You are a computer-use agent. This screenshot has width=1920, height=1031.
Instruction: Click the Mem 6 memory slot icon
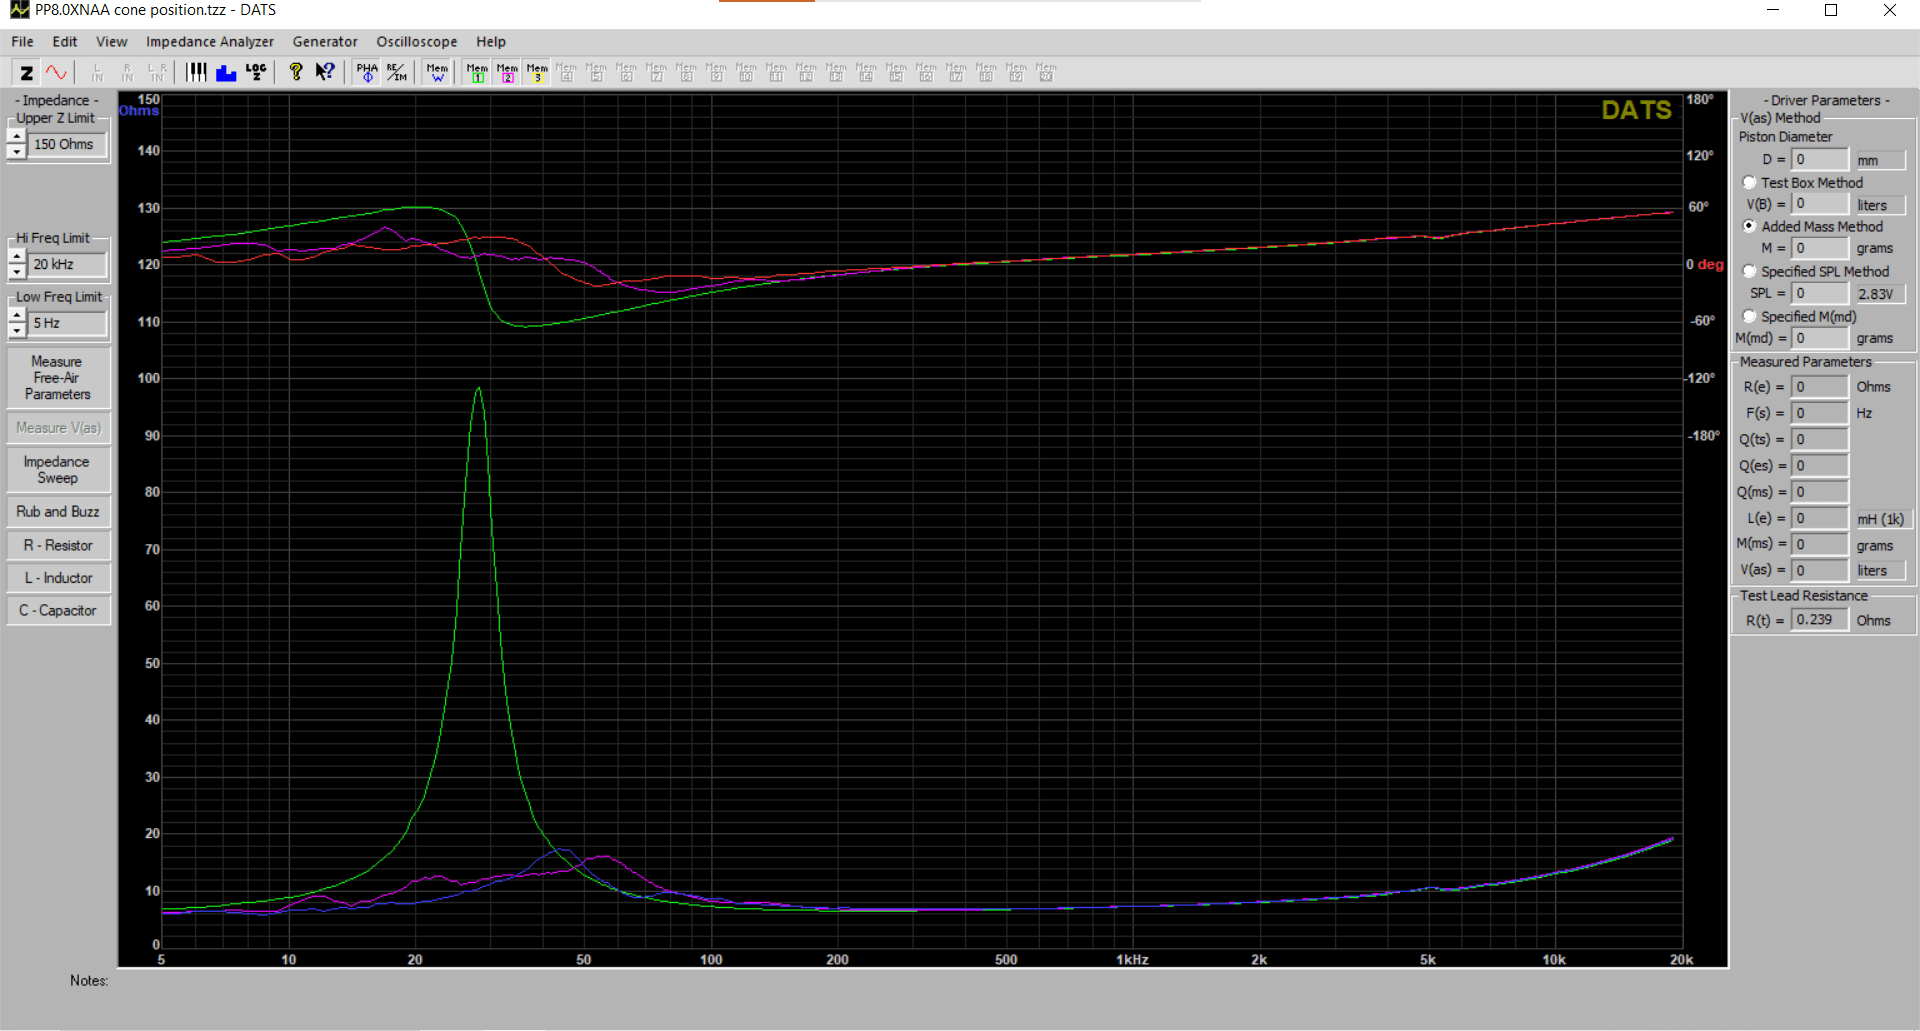click(x=627, y=72)
